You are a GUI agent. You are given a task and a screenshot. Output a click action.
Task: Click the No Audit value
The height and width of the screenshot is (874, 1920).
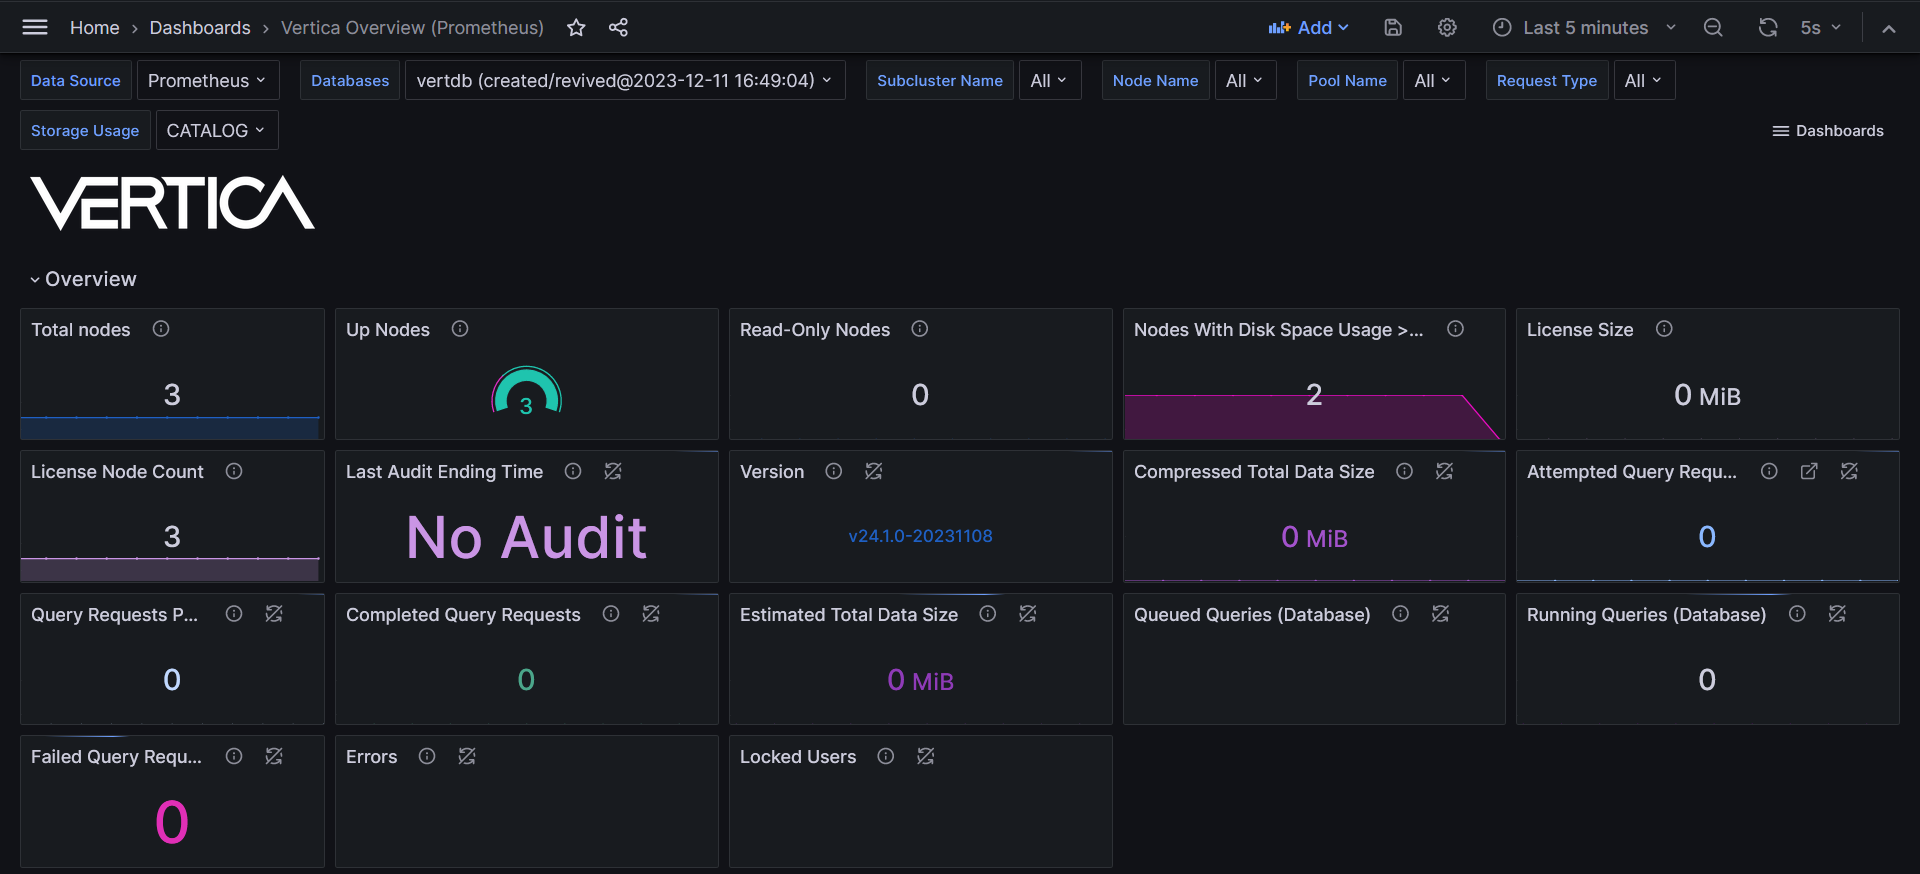[x=526, y=537]
